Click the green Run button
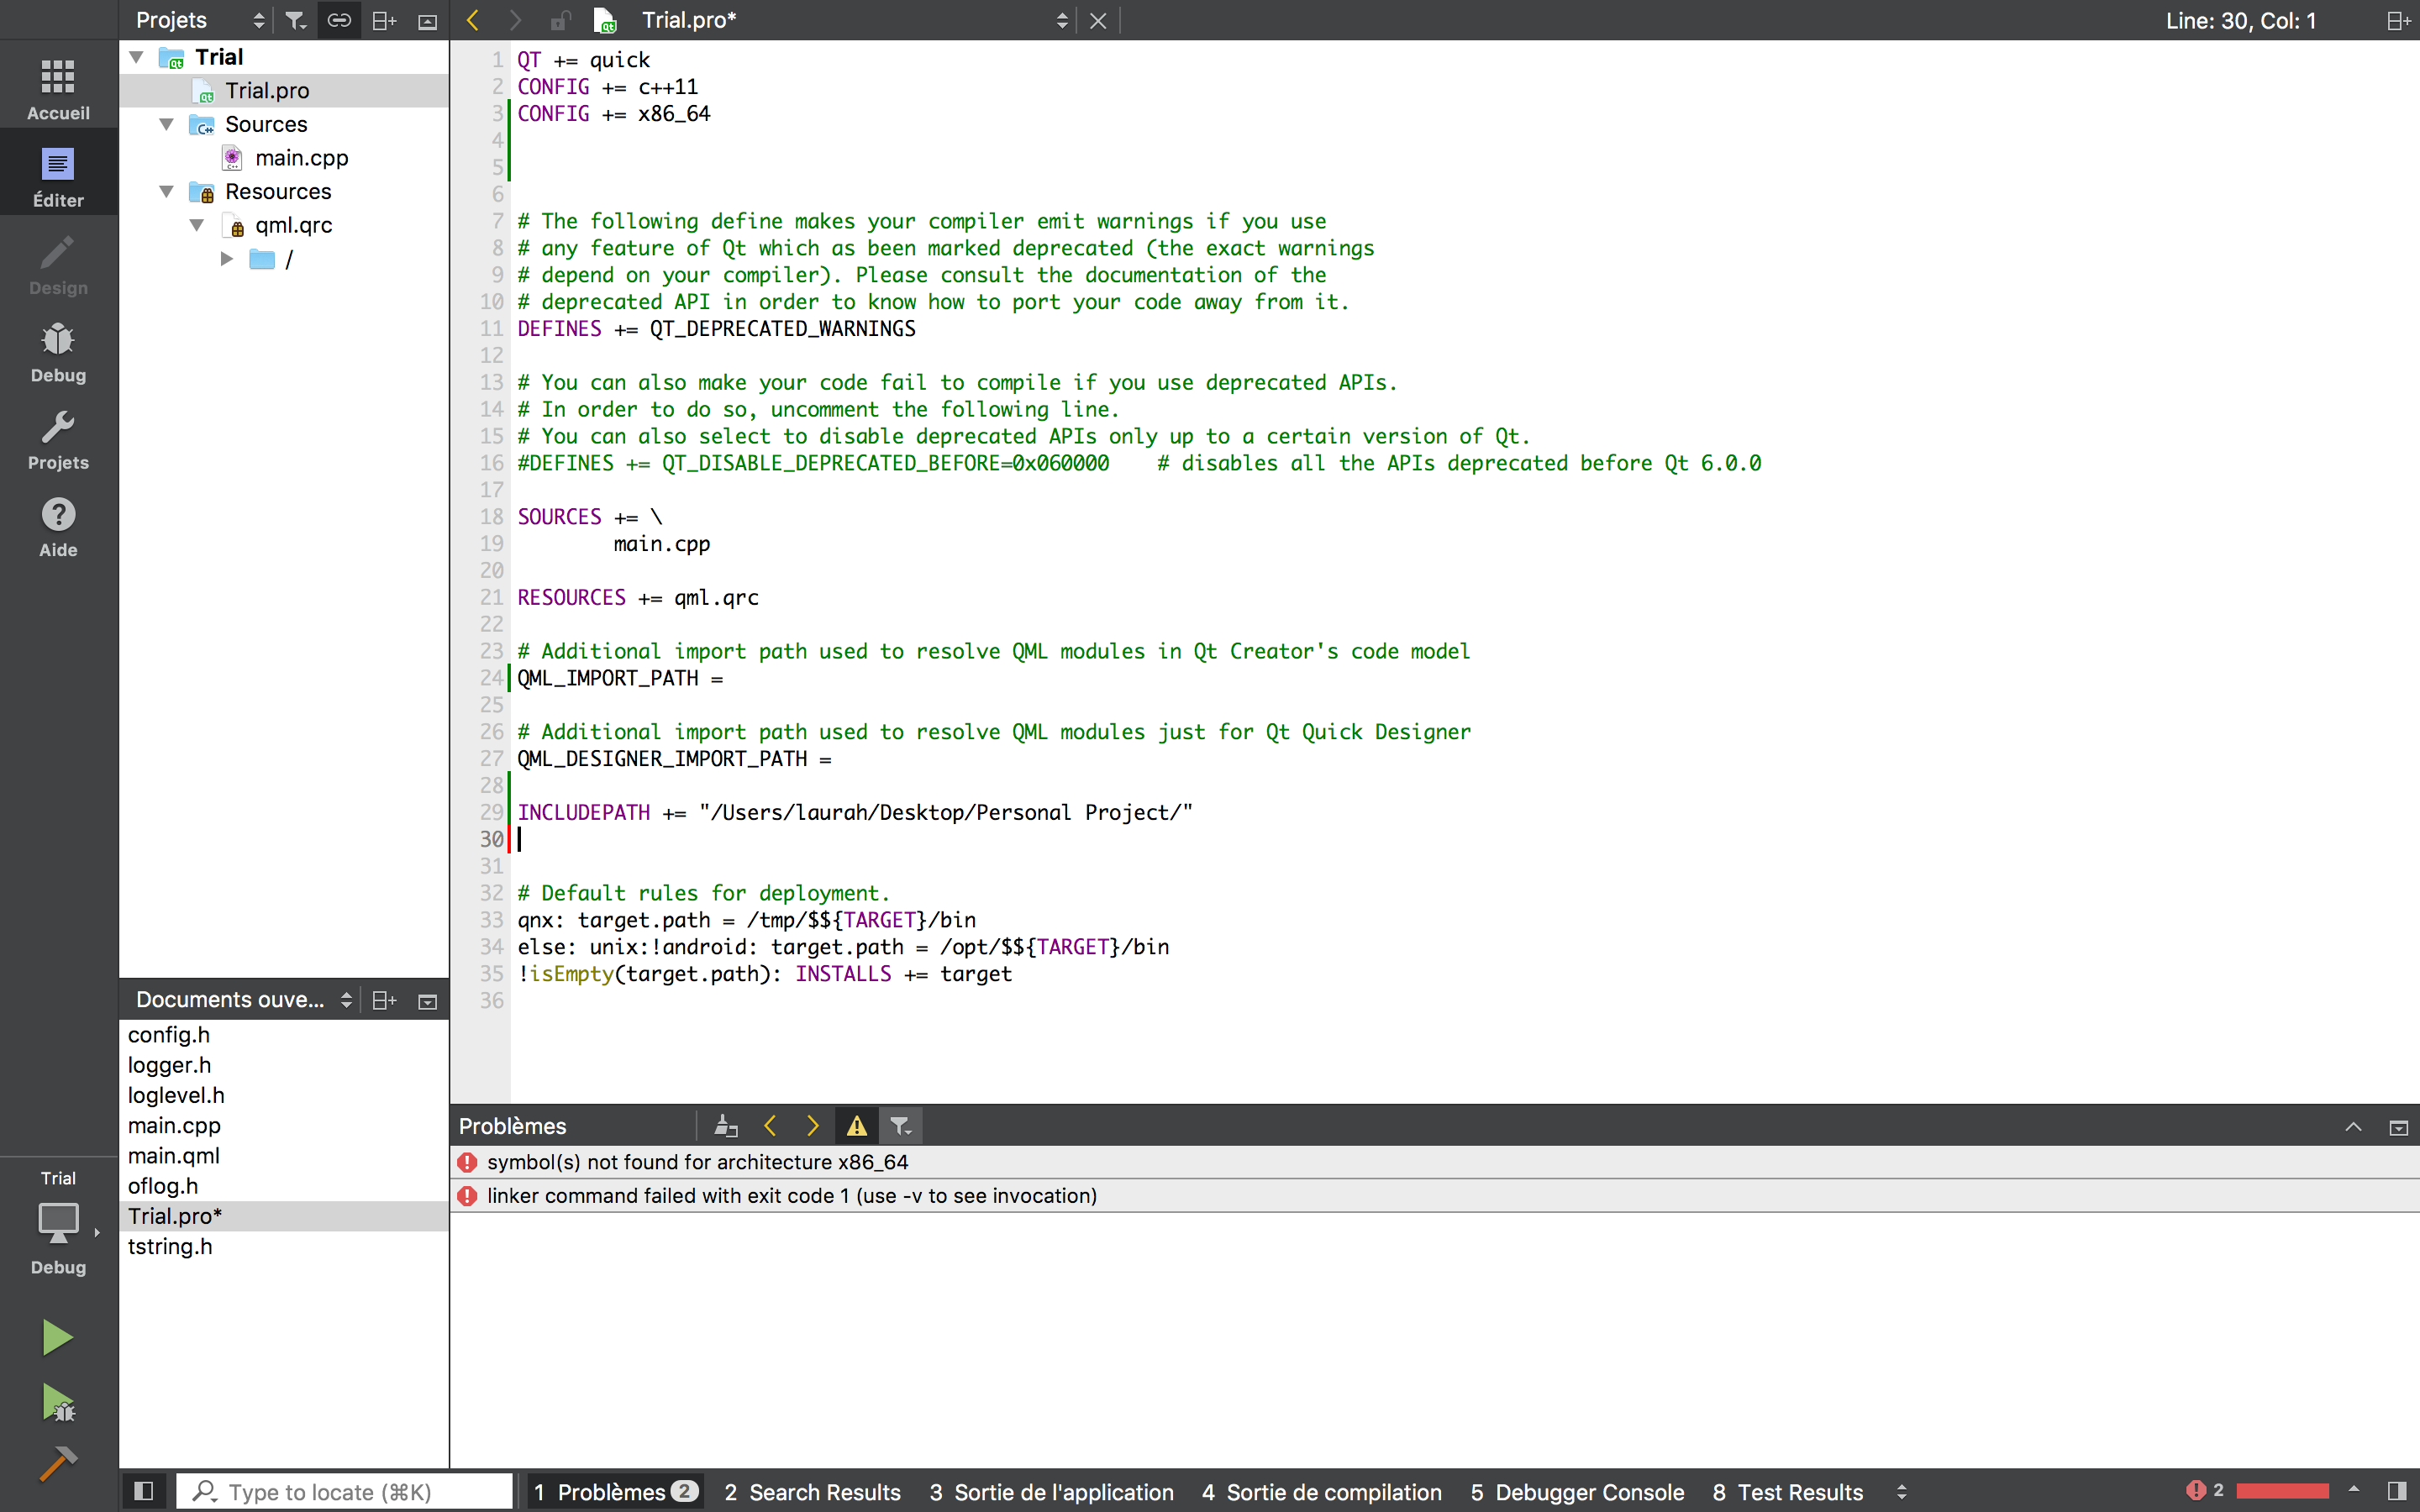This screenshot has width=2420, height=1512. tap(57, 1337)
